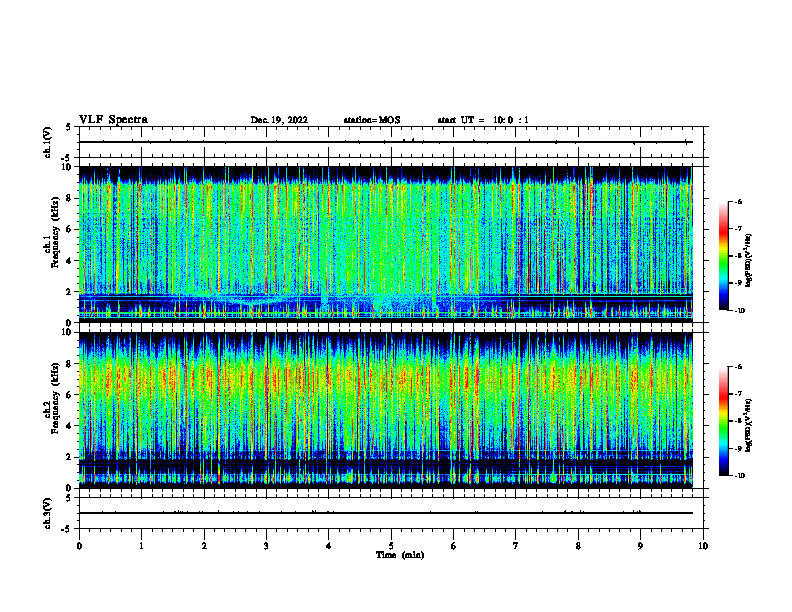
Task: Click the ch.1 voltage waveform trace
Action: click(x=386, y=142)
